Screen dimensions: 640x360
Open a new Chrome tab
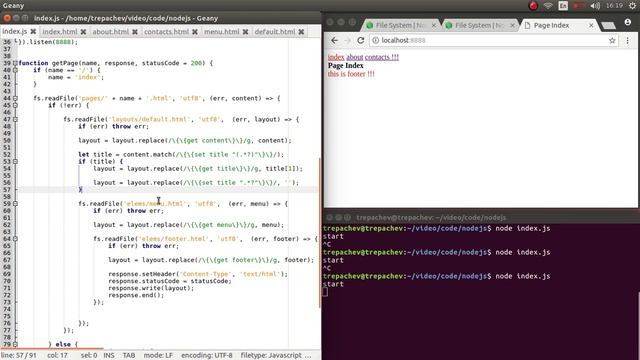point(608,26)
